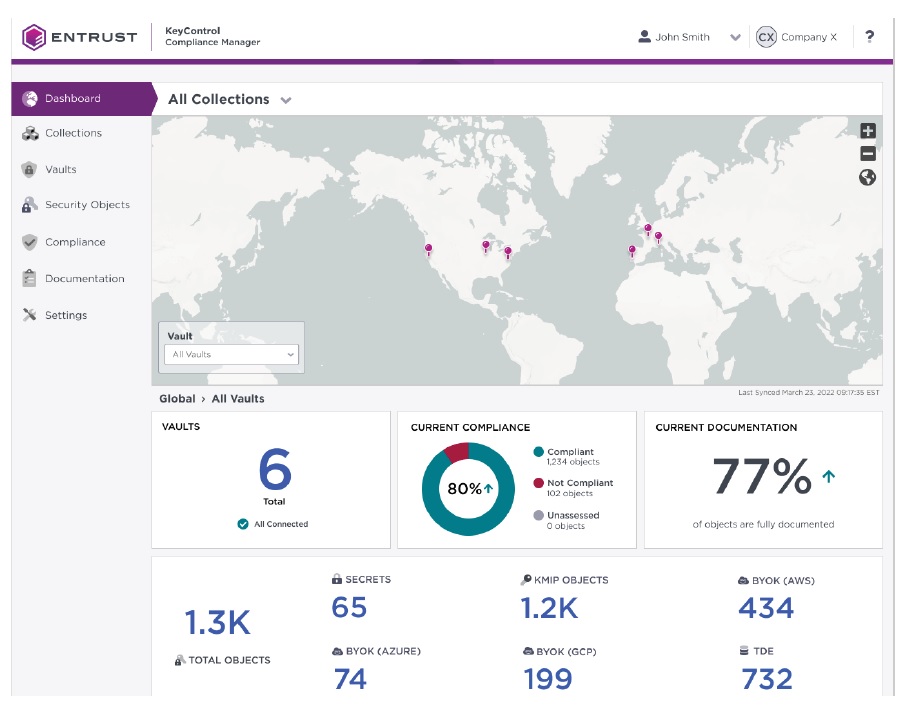The width and height of the screenshot is (914, 705).
Task: Click the '1,234 objects' compliant count
Action: pyautogui.click(x=573, y=462)
